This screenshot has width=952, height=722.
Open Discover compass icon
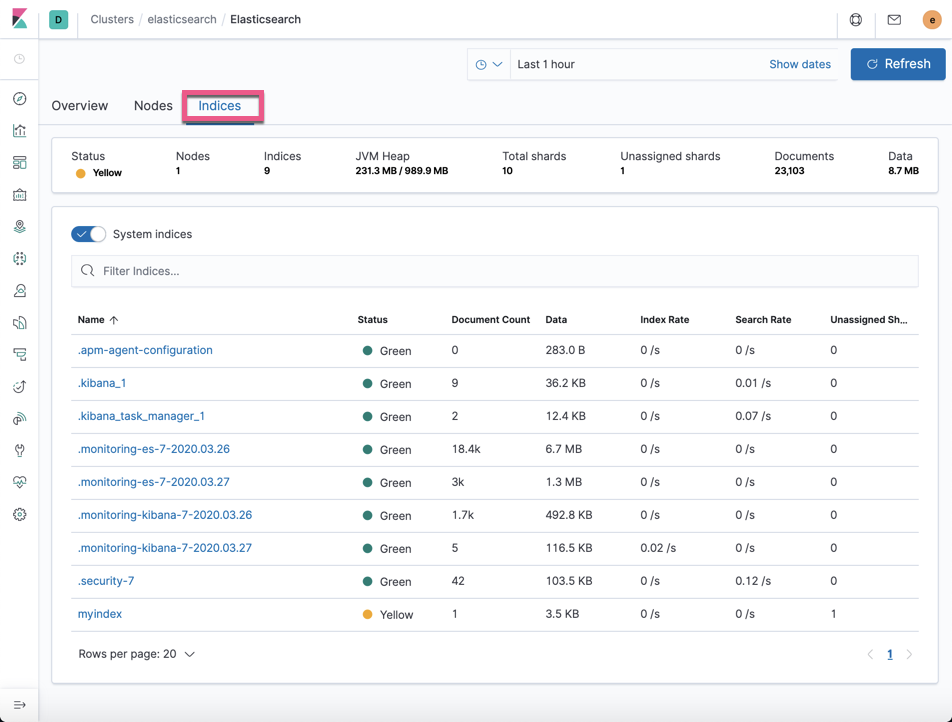point(19,98)
